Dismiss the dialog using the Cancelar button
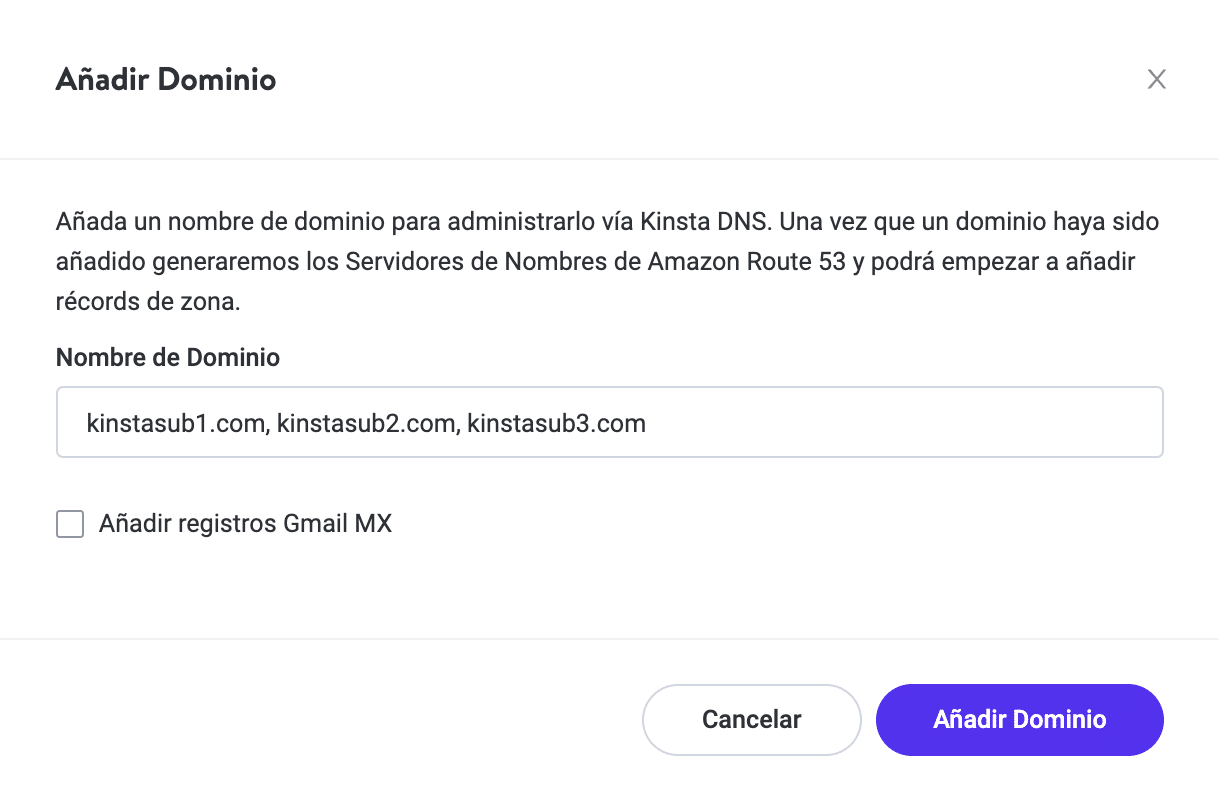The image size is (1218, 796). tap(751, 719)
